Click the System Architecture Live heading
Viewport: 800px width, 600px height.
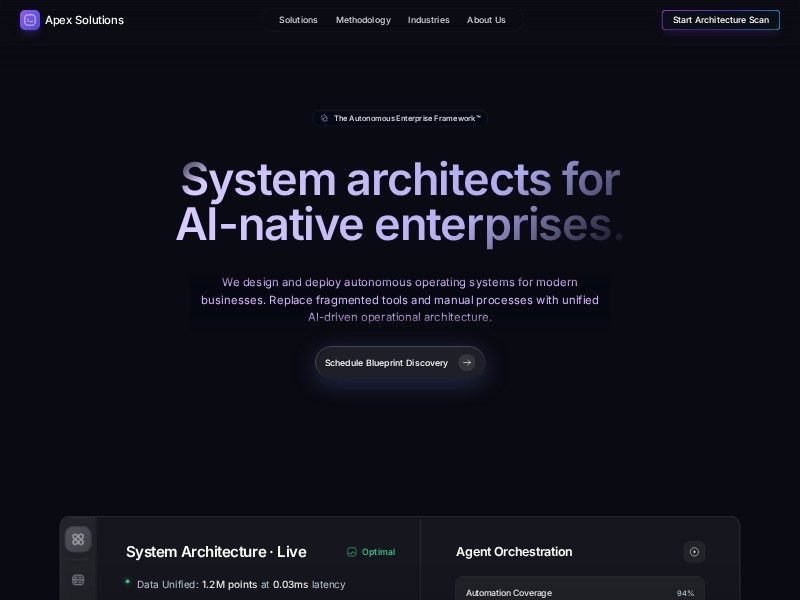click(216, 552)
